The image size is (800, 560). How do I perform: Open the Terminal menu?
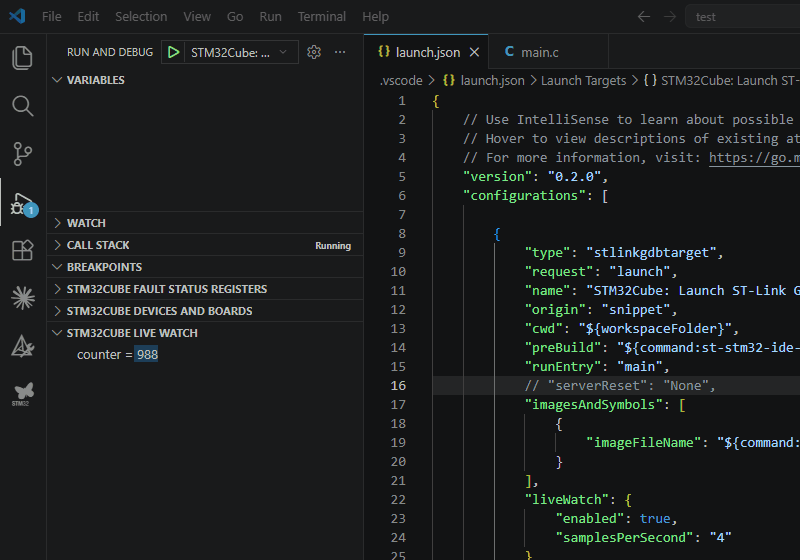[321, 16]
